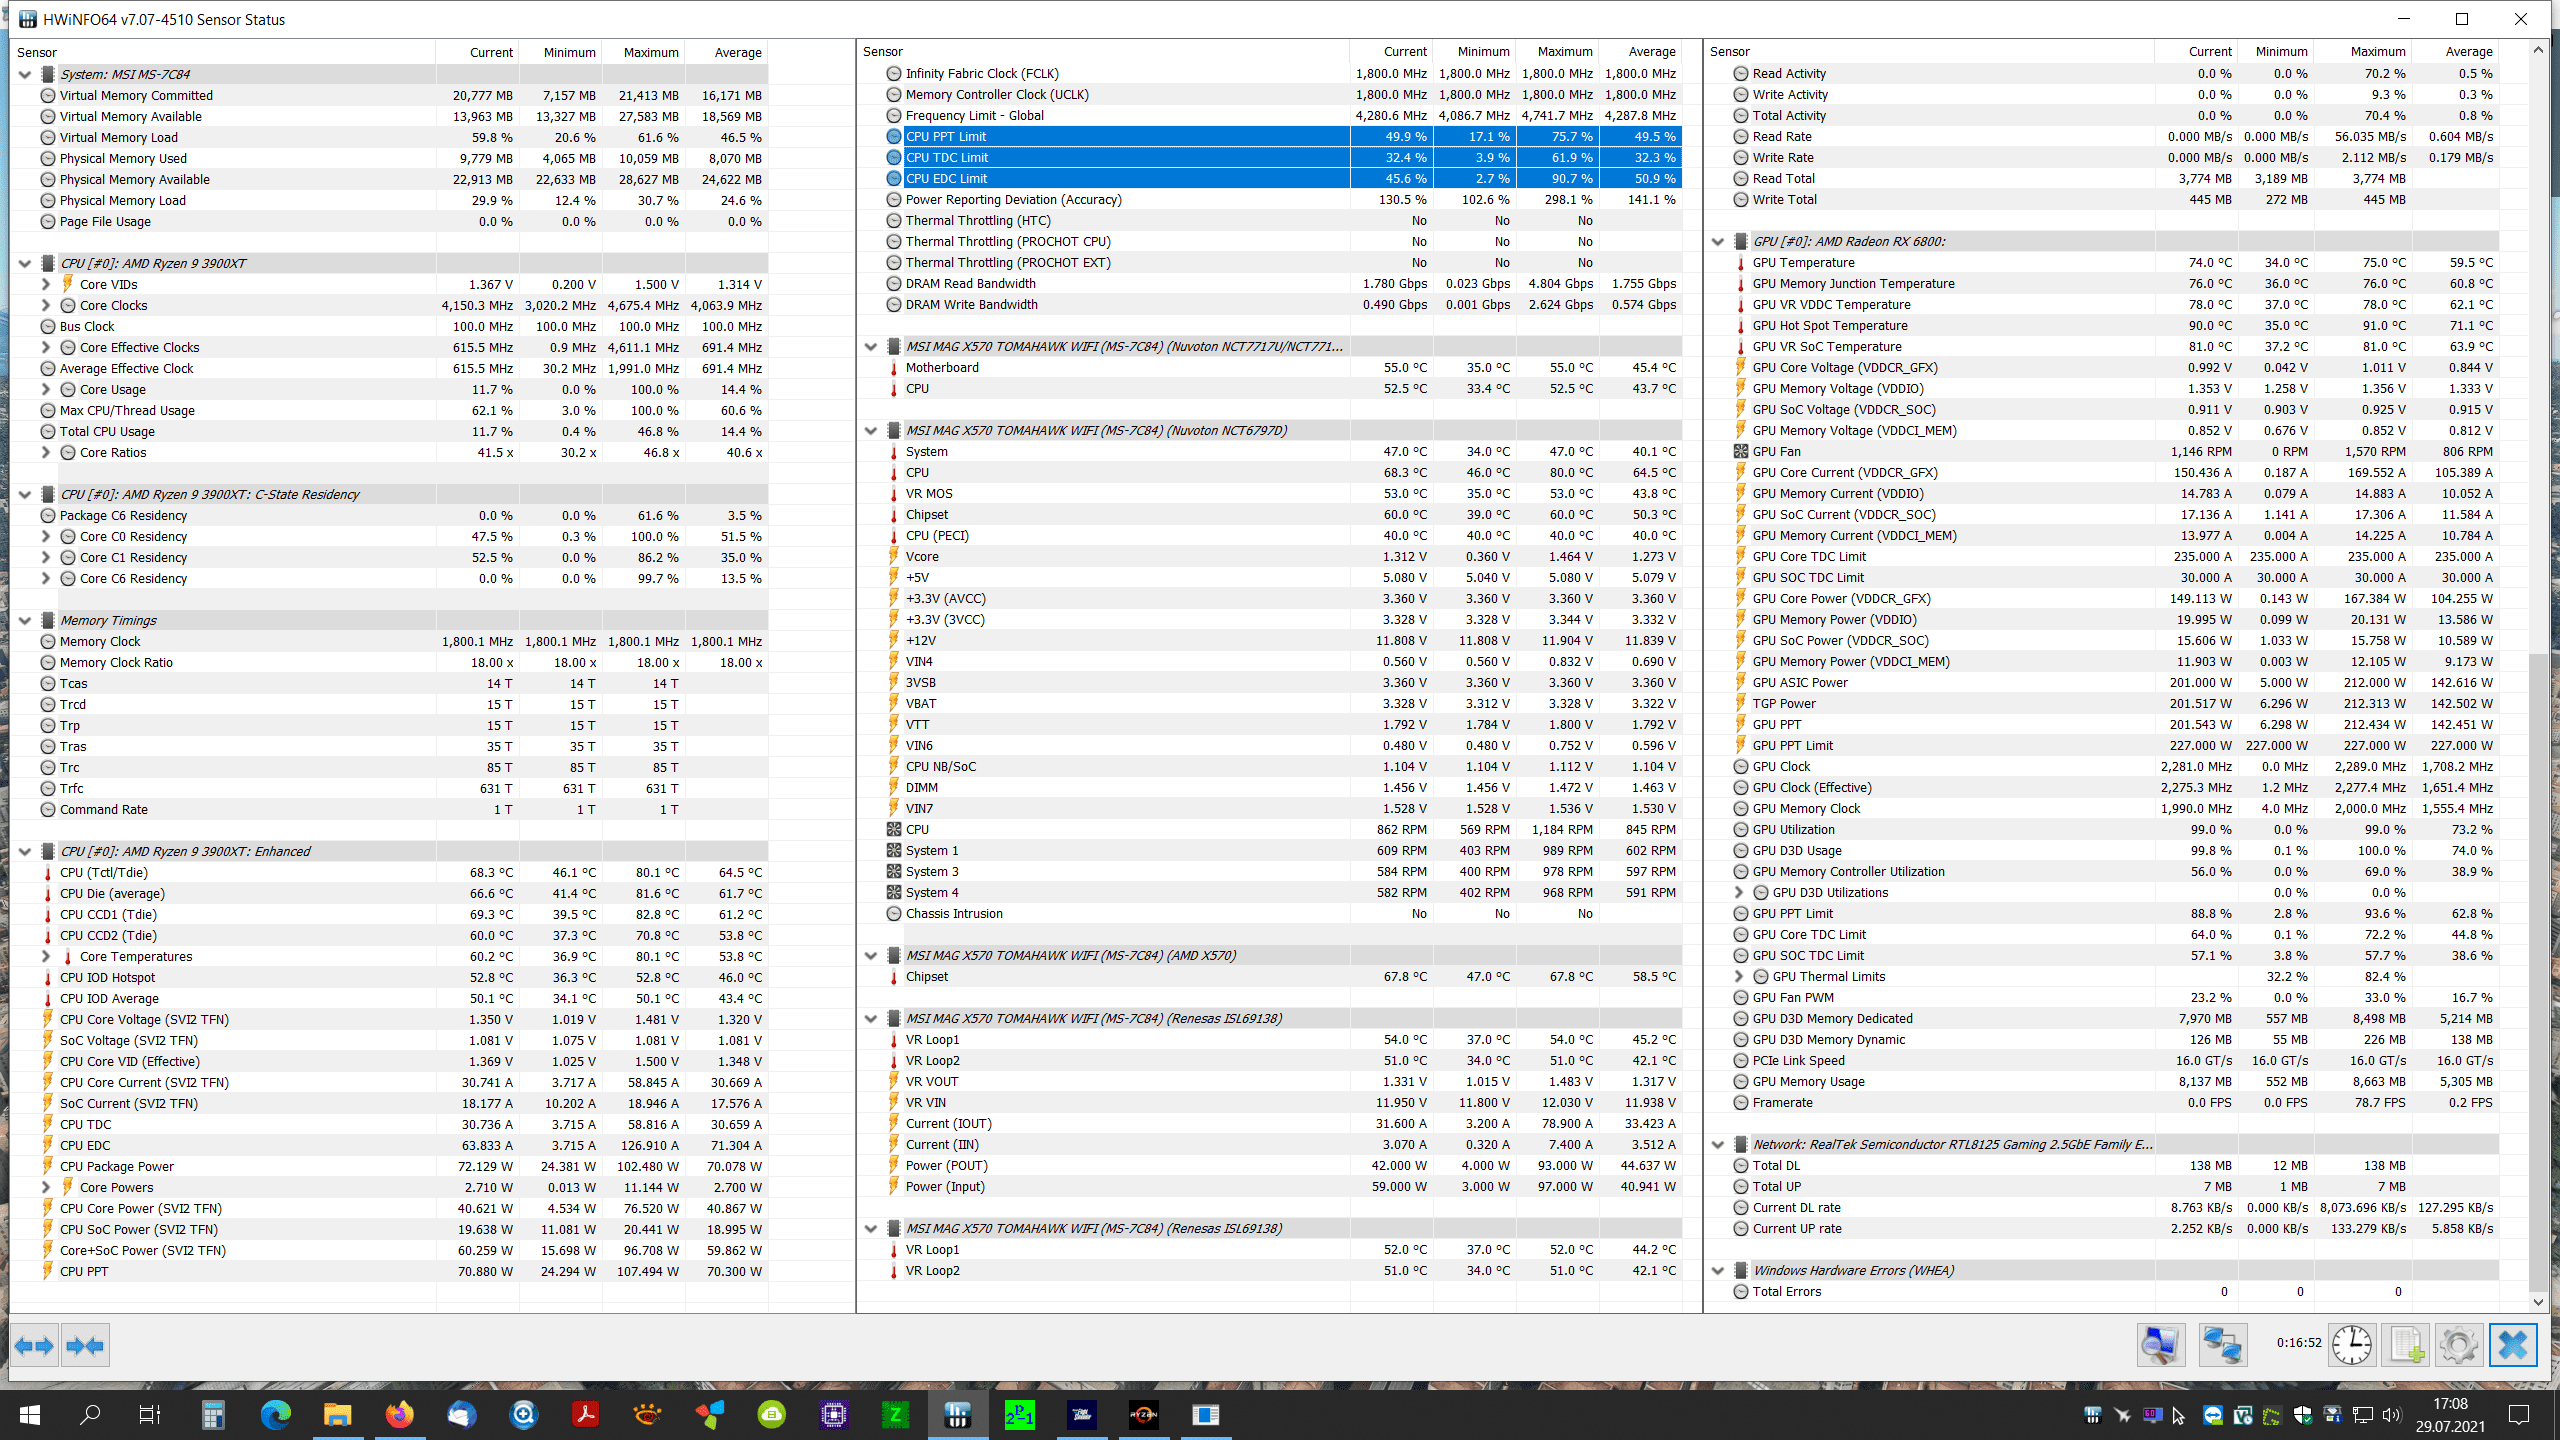
Task: Expand the Core Temperatures row
Action: point(45,956)
